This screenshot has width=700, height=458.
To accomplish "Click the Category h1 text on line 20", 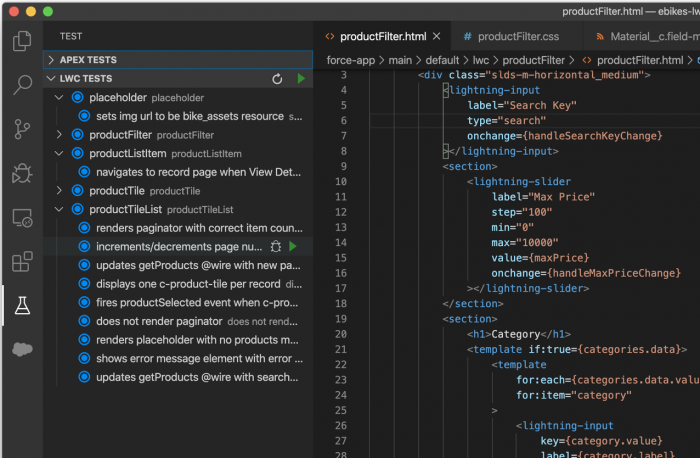I will tap(516, 334).
